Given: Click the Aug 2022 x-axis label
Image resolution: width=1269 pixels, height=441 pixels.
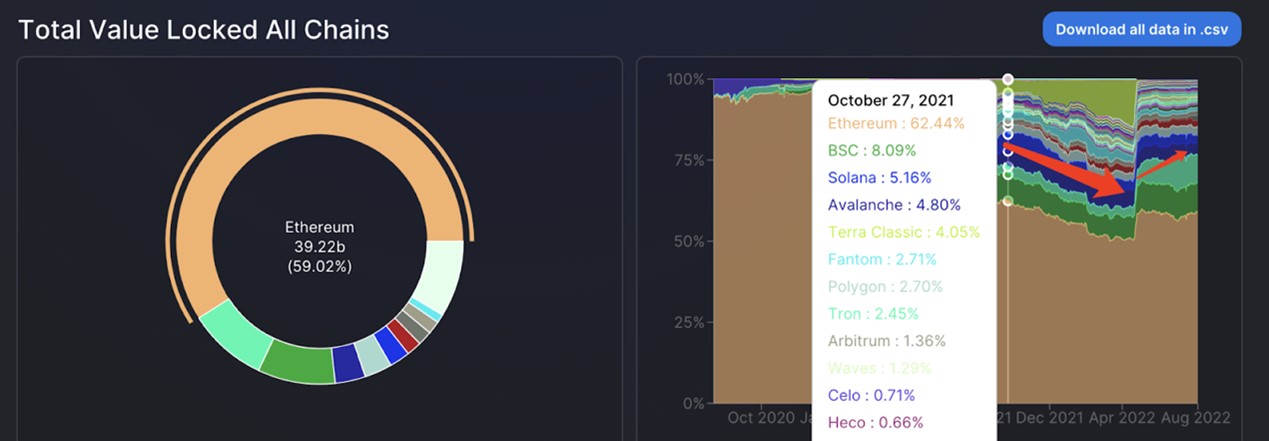Looking at the screenshot, I should pos(1196,417).
